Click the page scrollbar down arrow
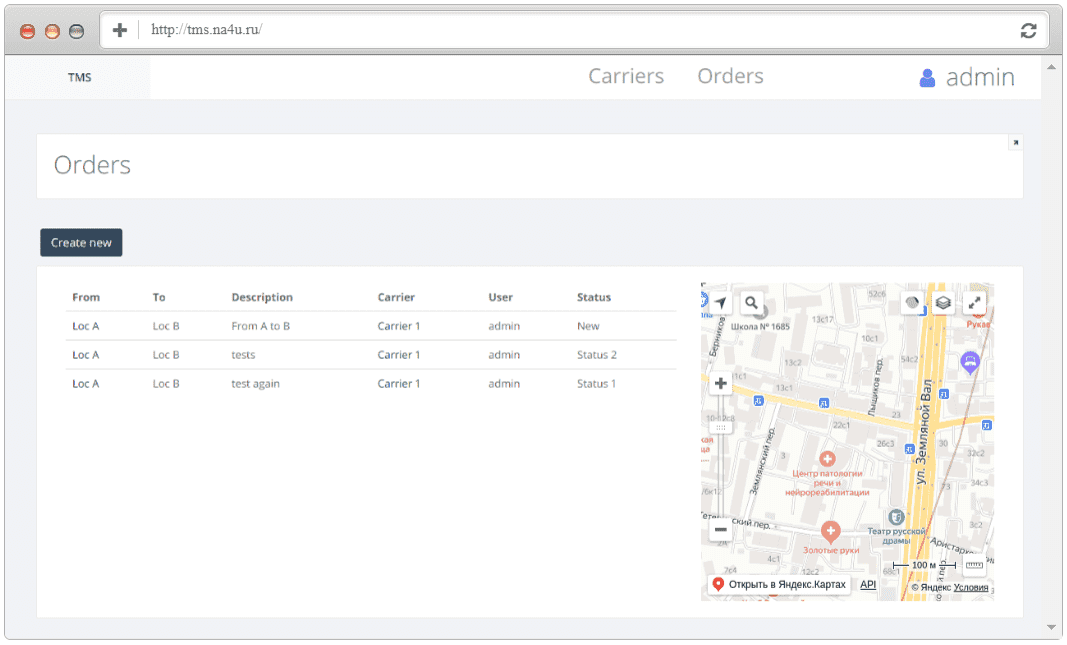The image size is (1067, 645). coord(1051,627)
